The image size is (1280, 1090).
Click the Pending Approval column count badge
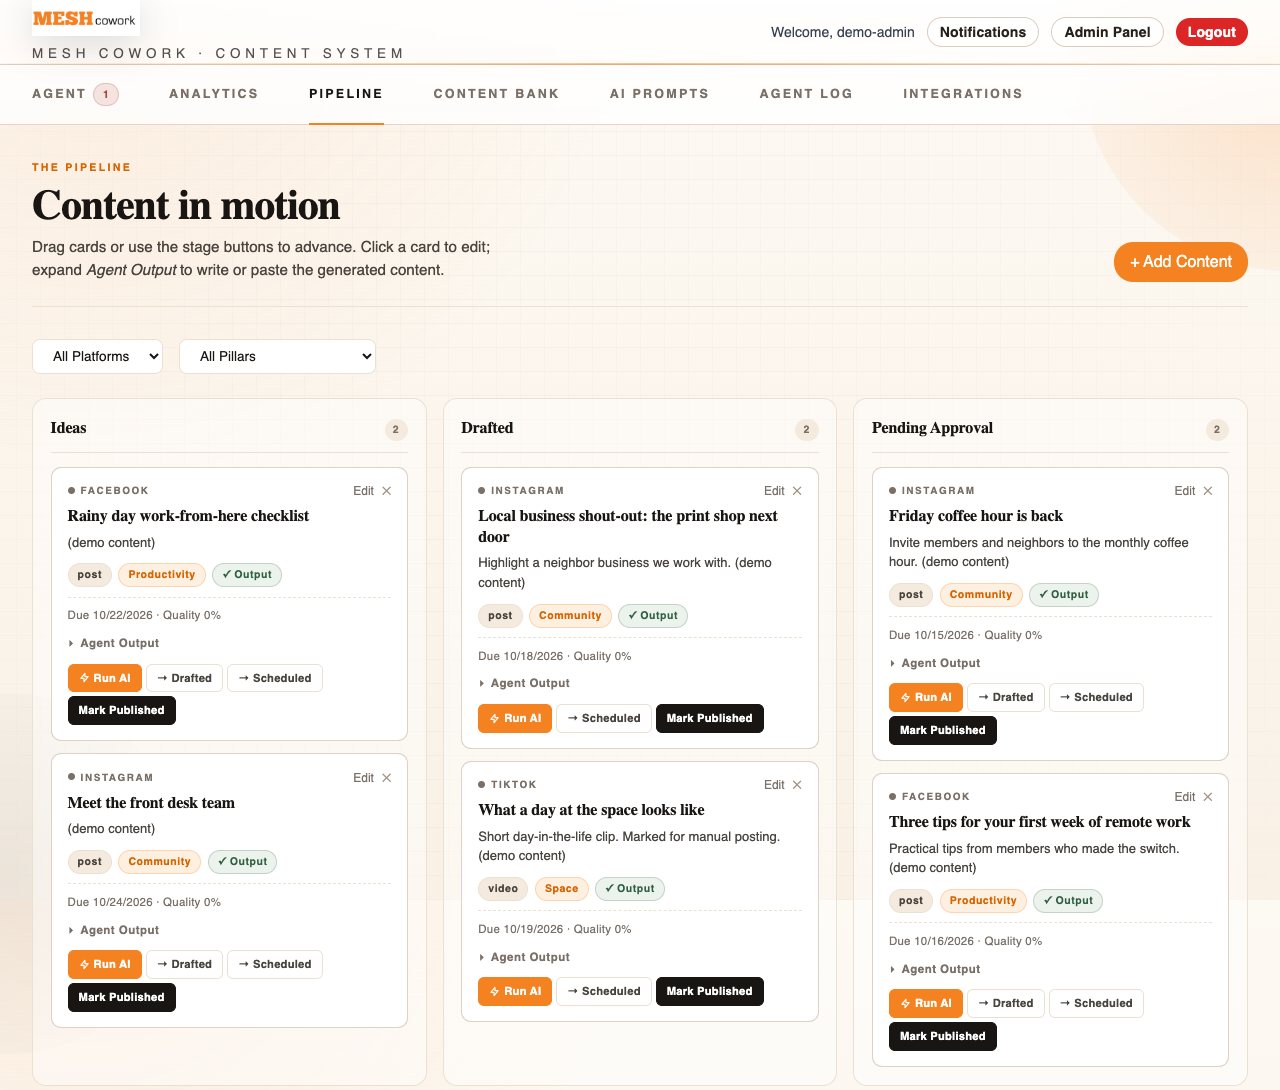pos(1217,430)
